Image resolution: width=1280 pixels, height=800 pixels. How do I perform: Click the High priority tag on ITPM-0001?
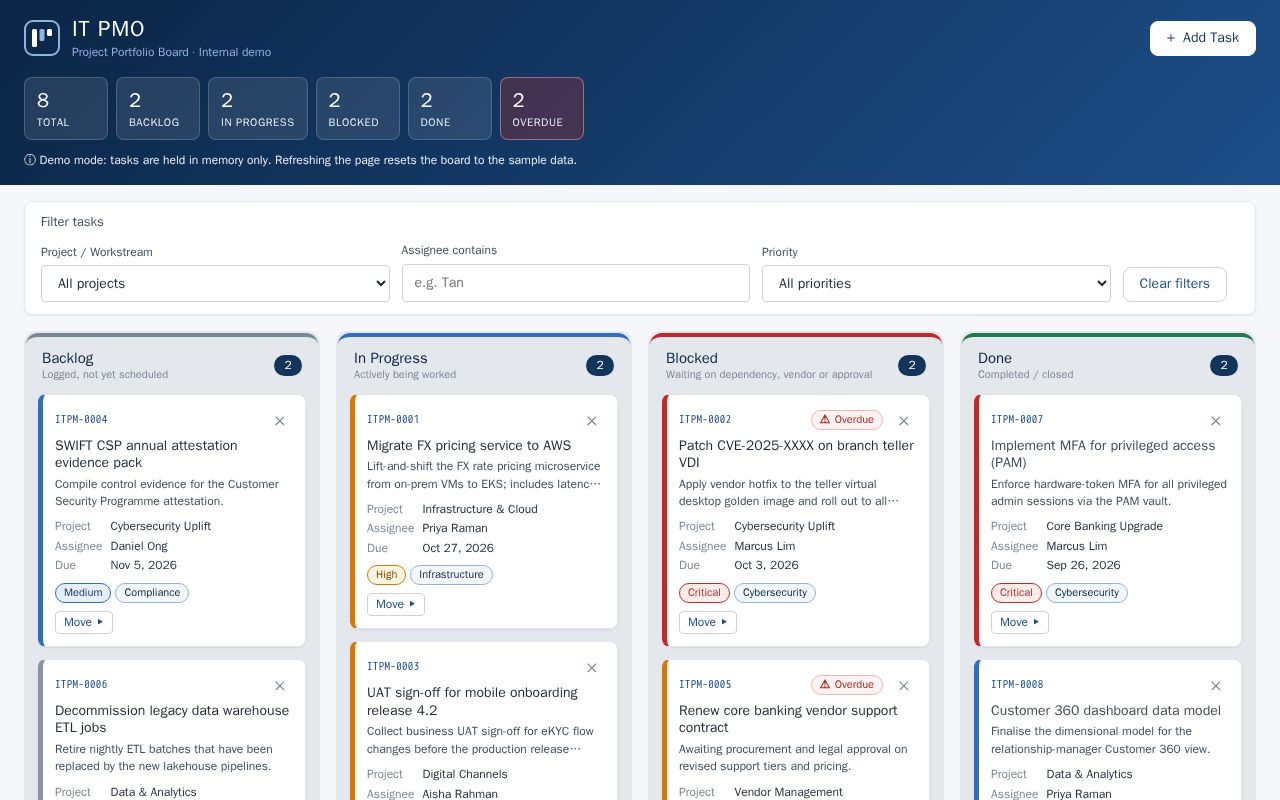click(x=387, y=575)
